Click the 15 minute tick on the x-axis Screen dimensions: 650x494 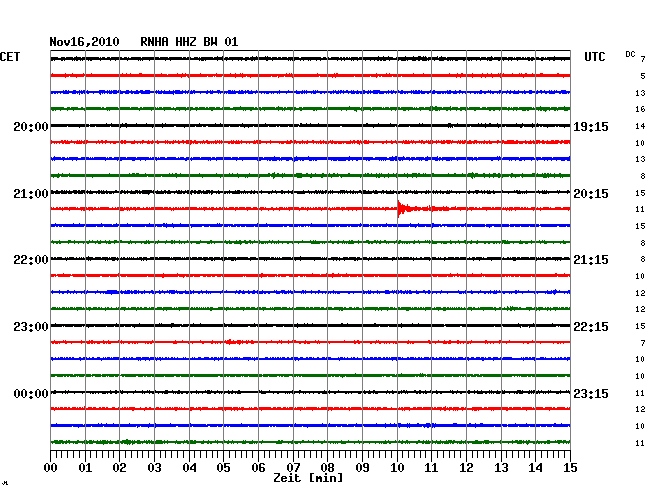point(570,468)
